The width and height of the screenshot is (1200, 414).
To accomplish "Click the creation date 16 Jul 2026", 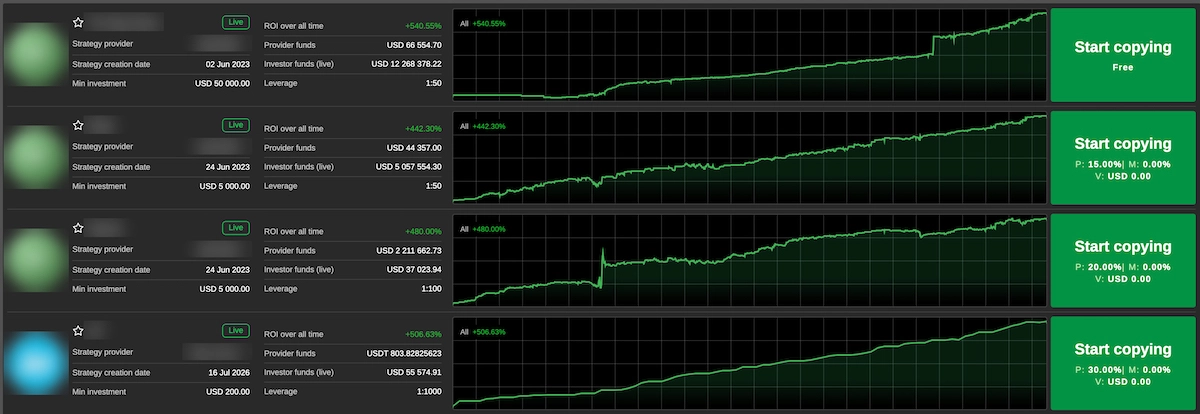I will 227,372.
